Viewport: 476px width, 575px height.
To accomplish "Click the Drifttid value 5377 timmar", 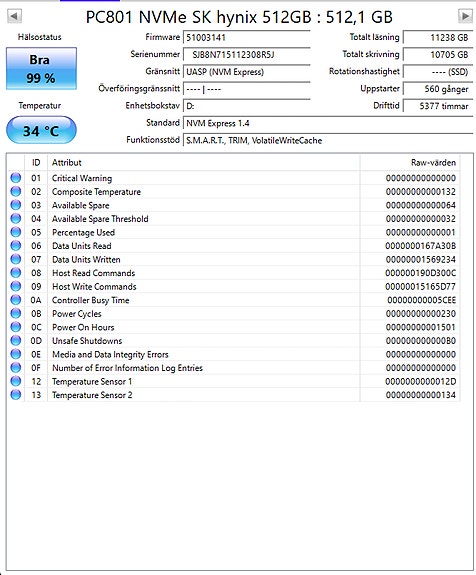I will 438,106.
